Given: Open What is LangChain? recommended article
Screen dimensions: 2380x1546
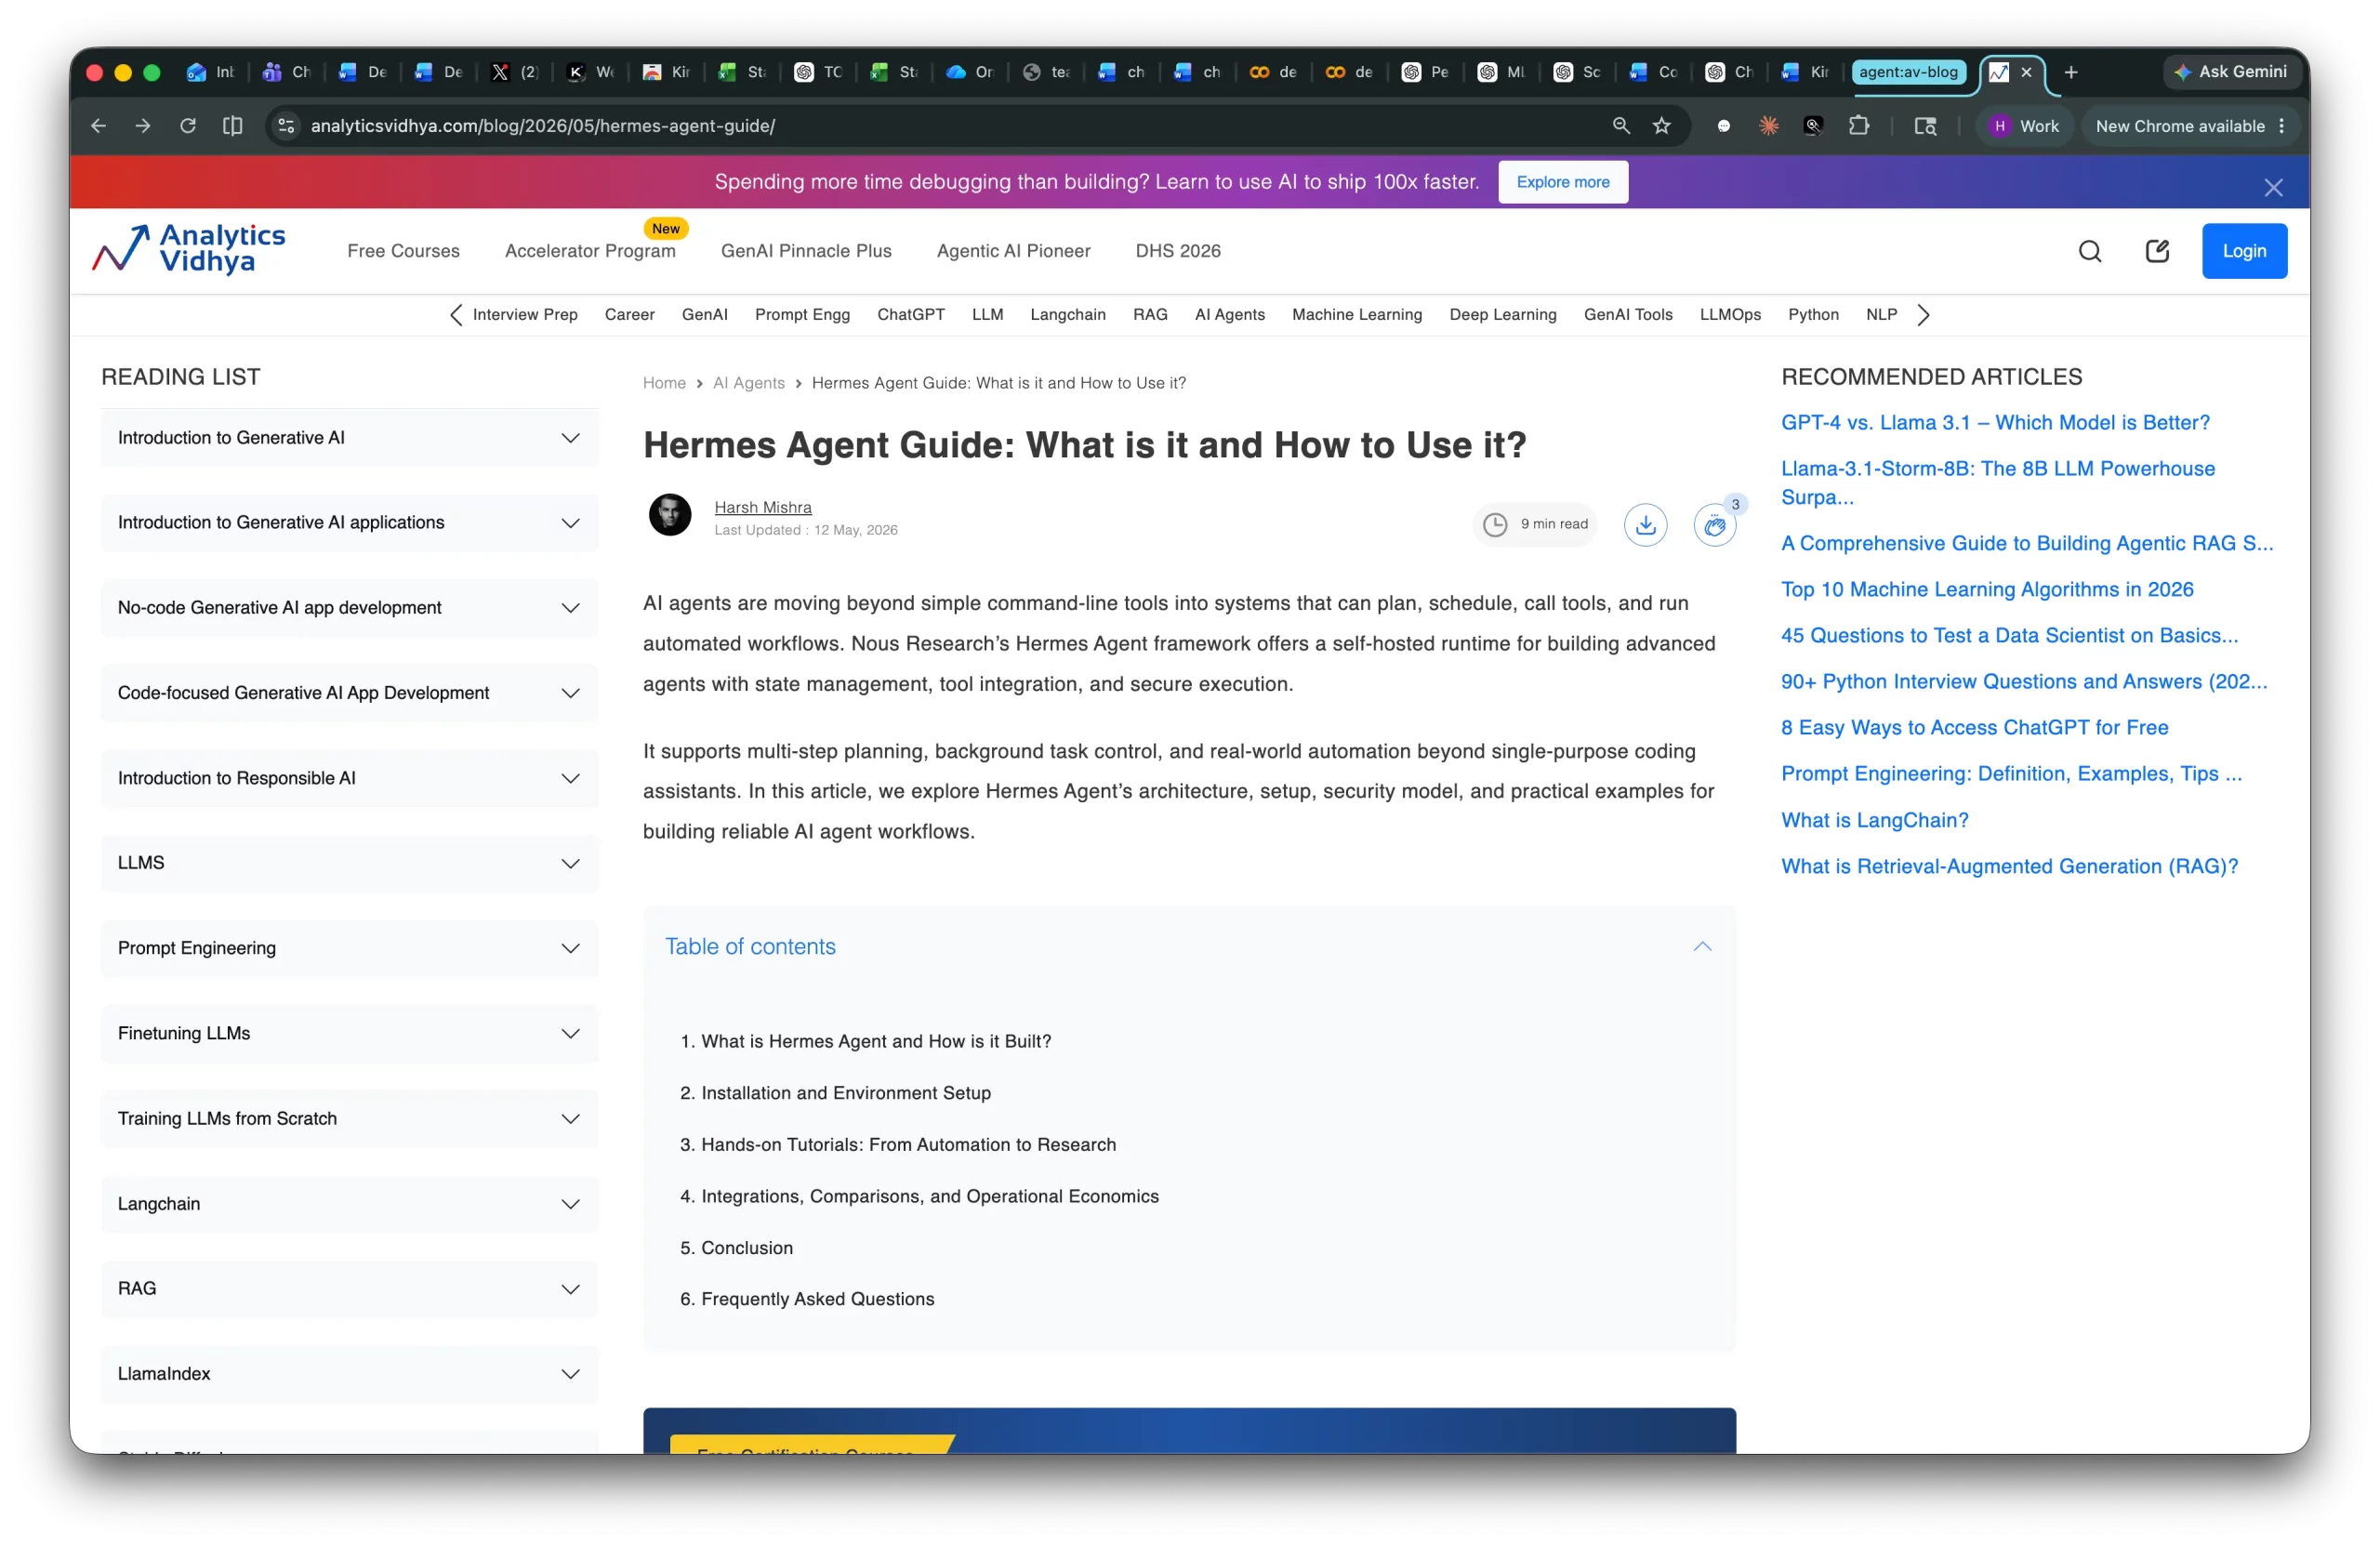Looking at the screenshot, I should 1875,820.
